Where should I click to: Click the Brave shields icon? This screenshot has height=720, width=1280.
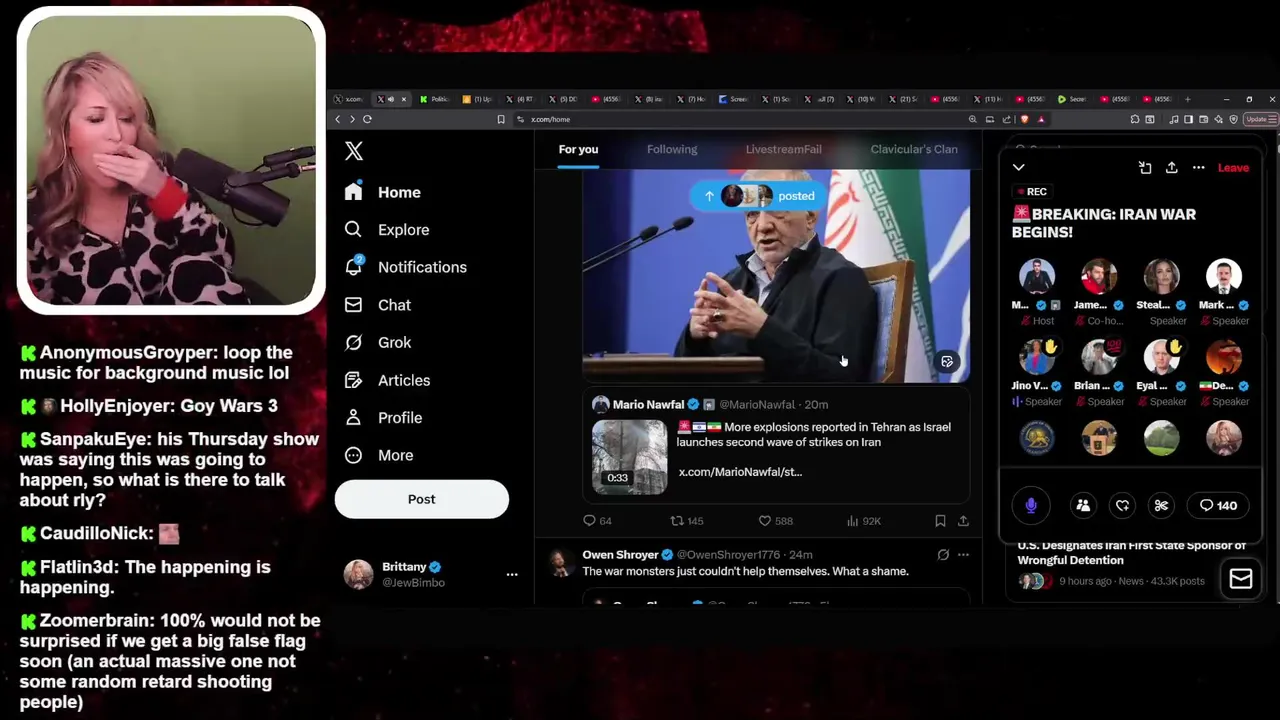coord(1025,119)
